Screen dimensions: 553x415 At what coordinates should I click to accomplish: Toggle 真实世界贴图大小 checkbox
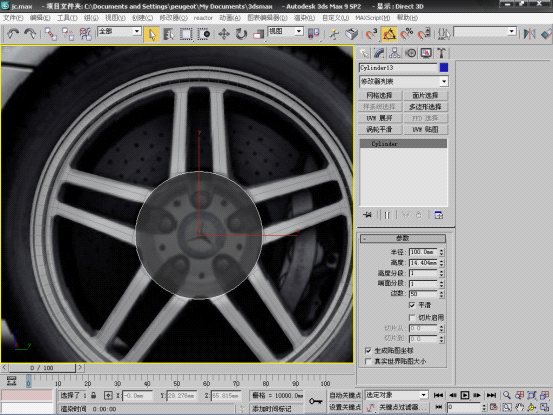[368, 361]
